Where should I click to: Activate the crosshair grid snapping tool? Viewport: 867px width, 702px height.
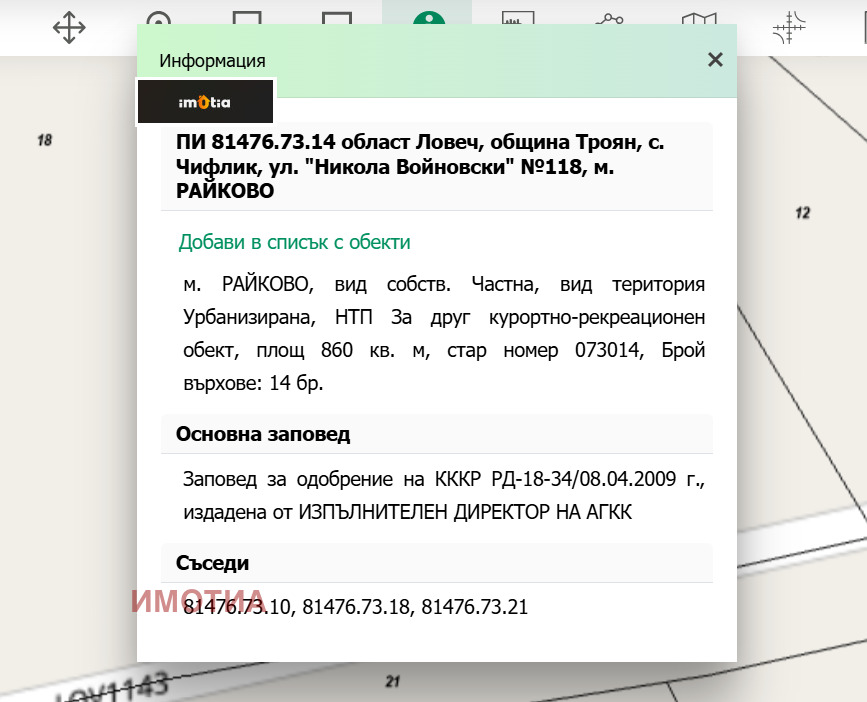coord(789,27)
